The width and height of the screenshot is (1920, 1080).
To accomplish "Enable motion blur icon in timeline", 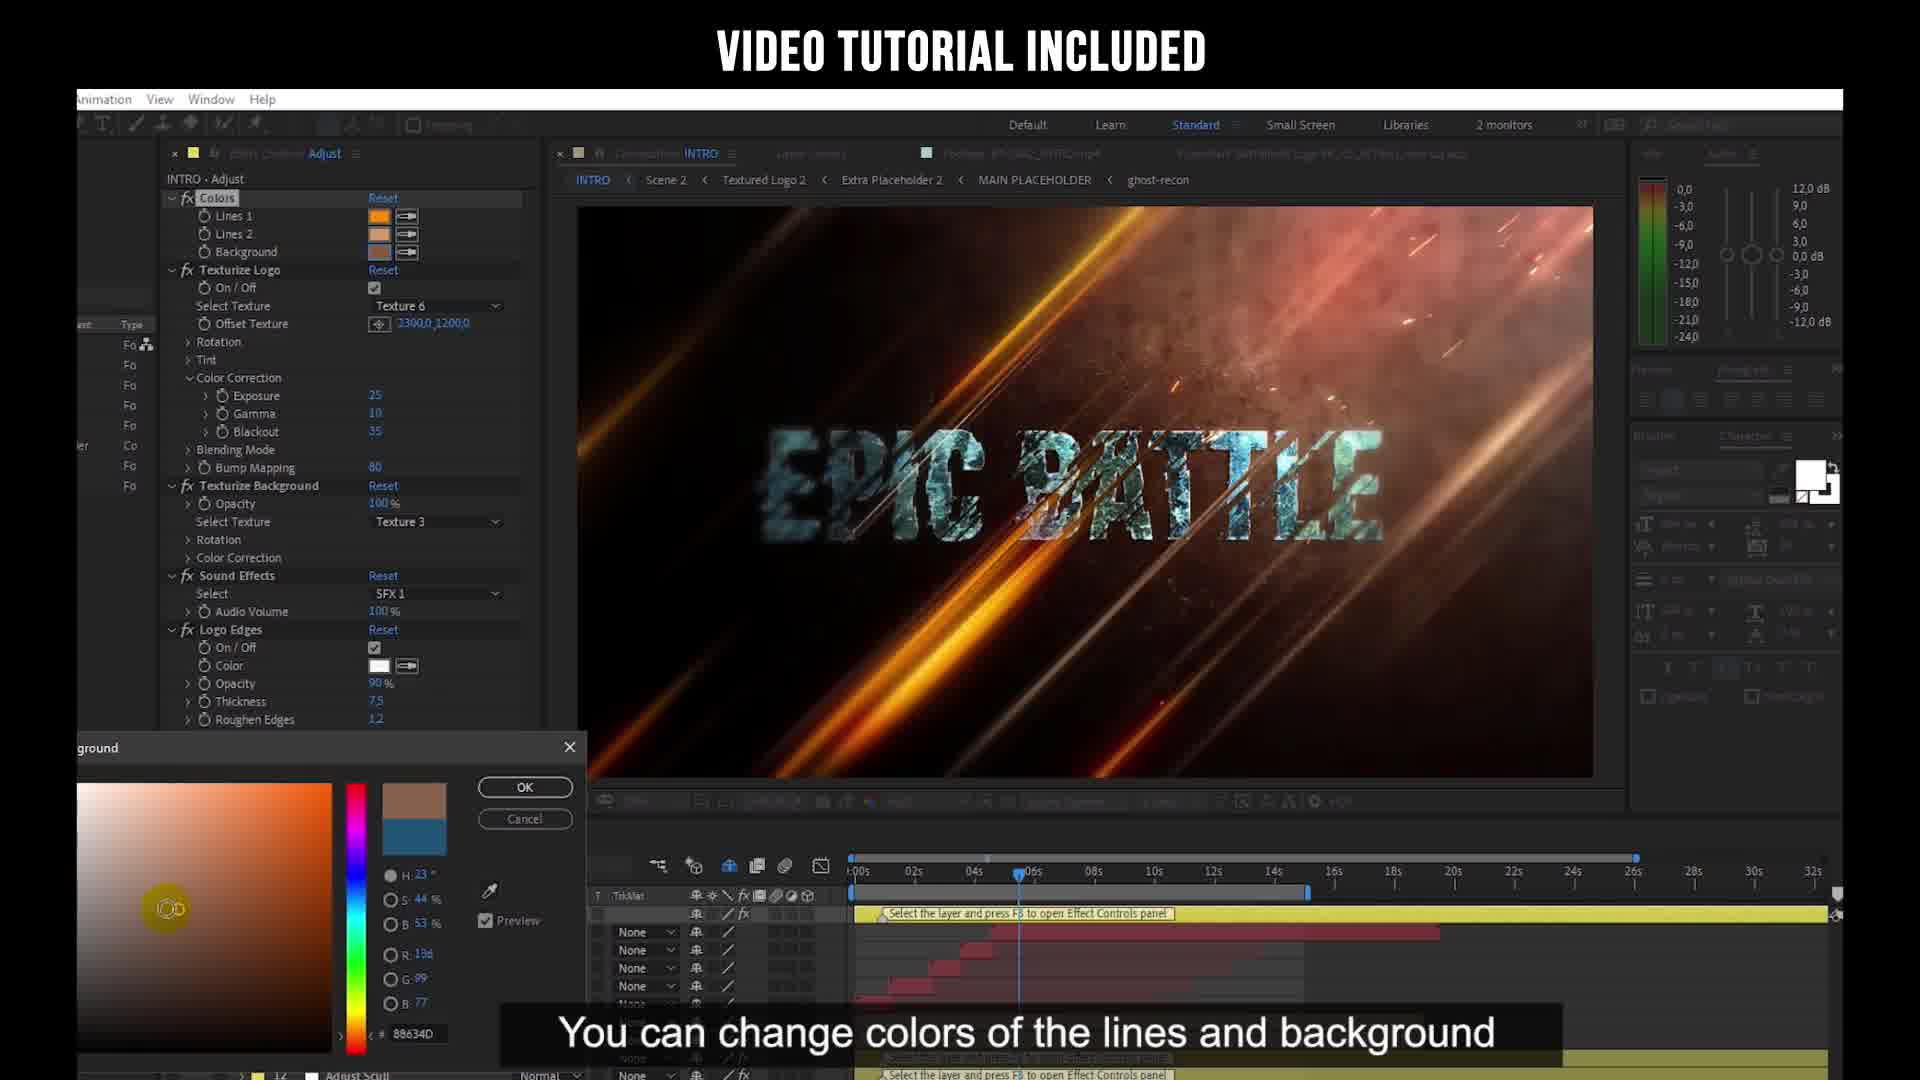I will coord(785,866).
